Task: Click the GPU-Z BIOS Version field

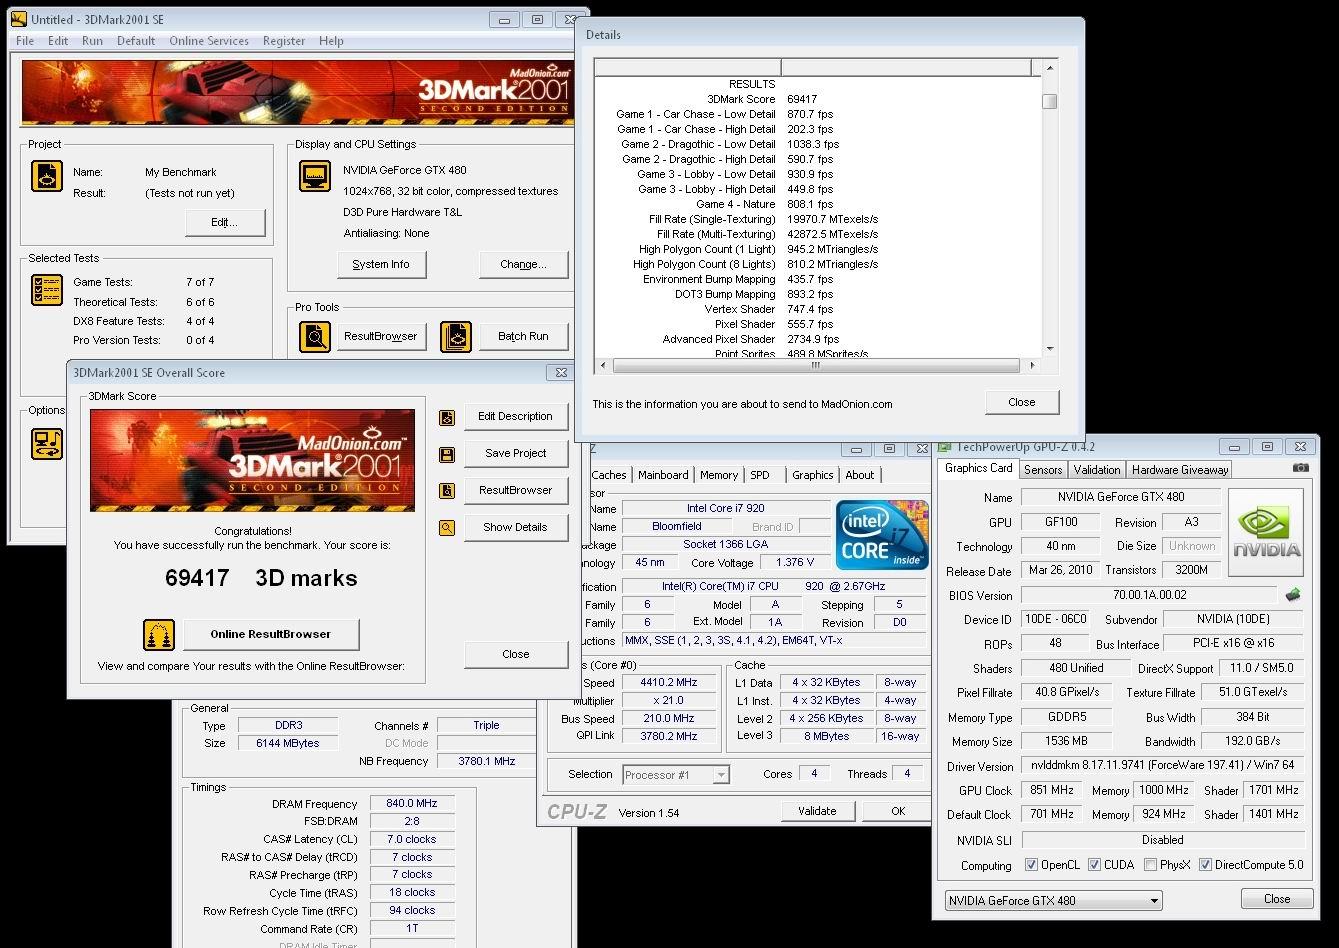Action: (x=1151, y=595)
